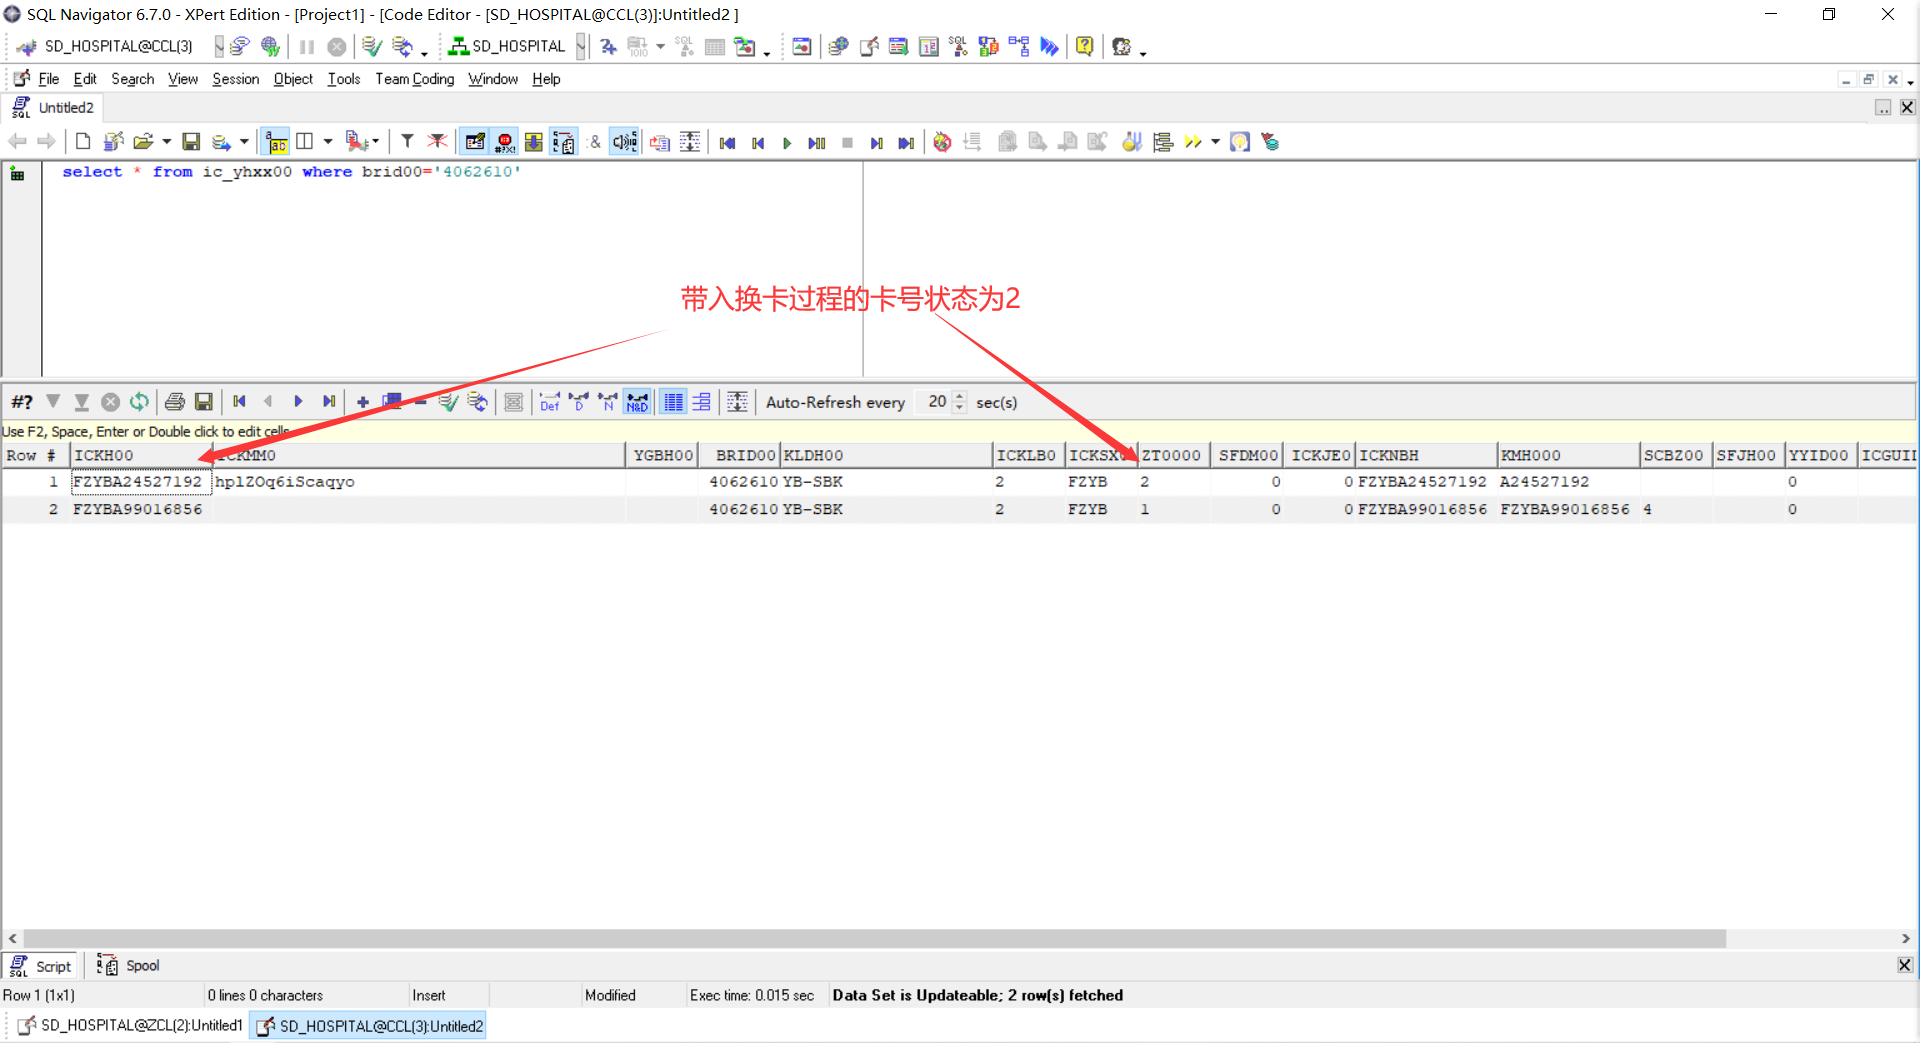Click the horizontal scrollbar of result grid
This screenshot has width=1920, height=1043.
coord(875,939)
